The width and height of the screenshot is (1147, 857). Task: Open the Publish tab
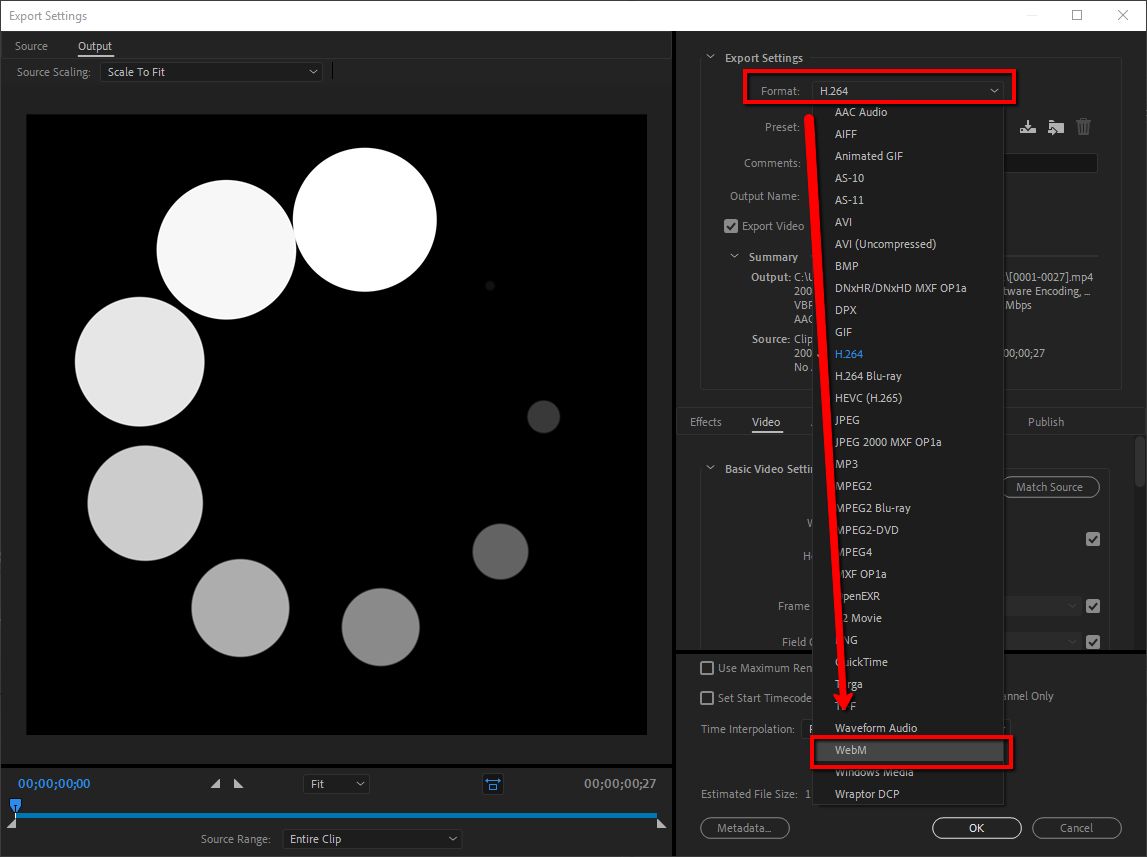(1046, 422)
